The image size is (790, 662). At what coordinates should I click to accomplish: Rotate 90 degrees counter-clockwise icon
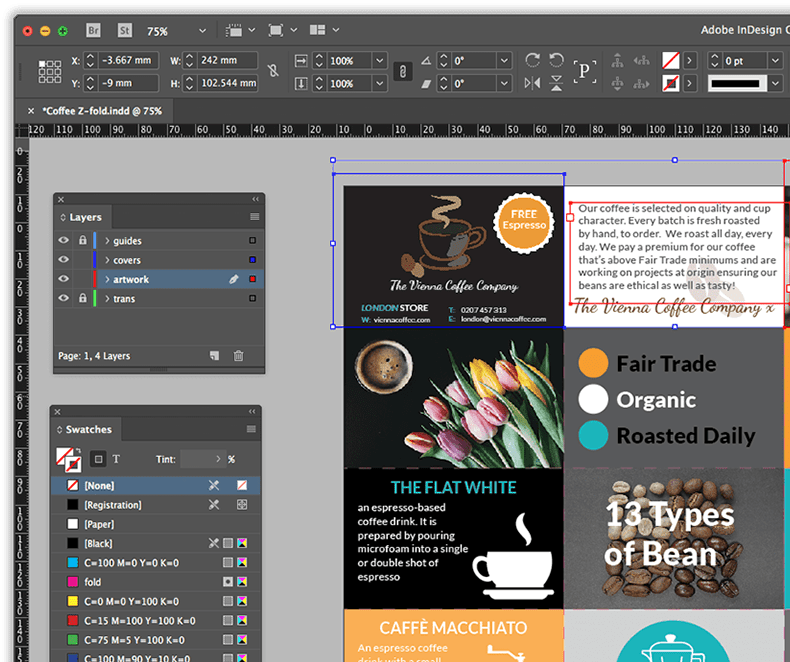coord(556,60)
